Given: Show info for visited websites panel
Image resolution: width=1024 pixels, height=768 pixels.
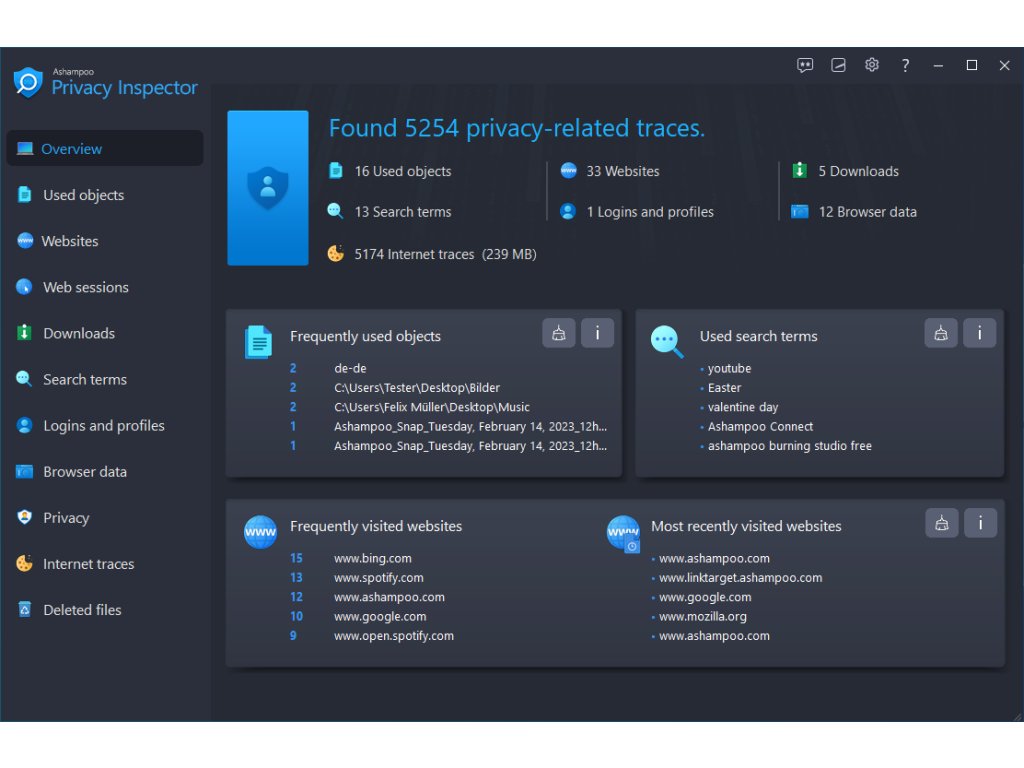Looking at the screenshot, I should pyautogui.click(x=980, y=522).
